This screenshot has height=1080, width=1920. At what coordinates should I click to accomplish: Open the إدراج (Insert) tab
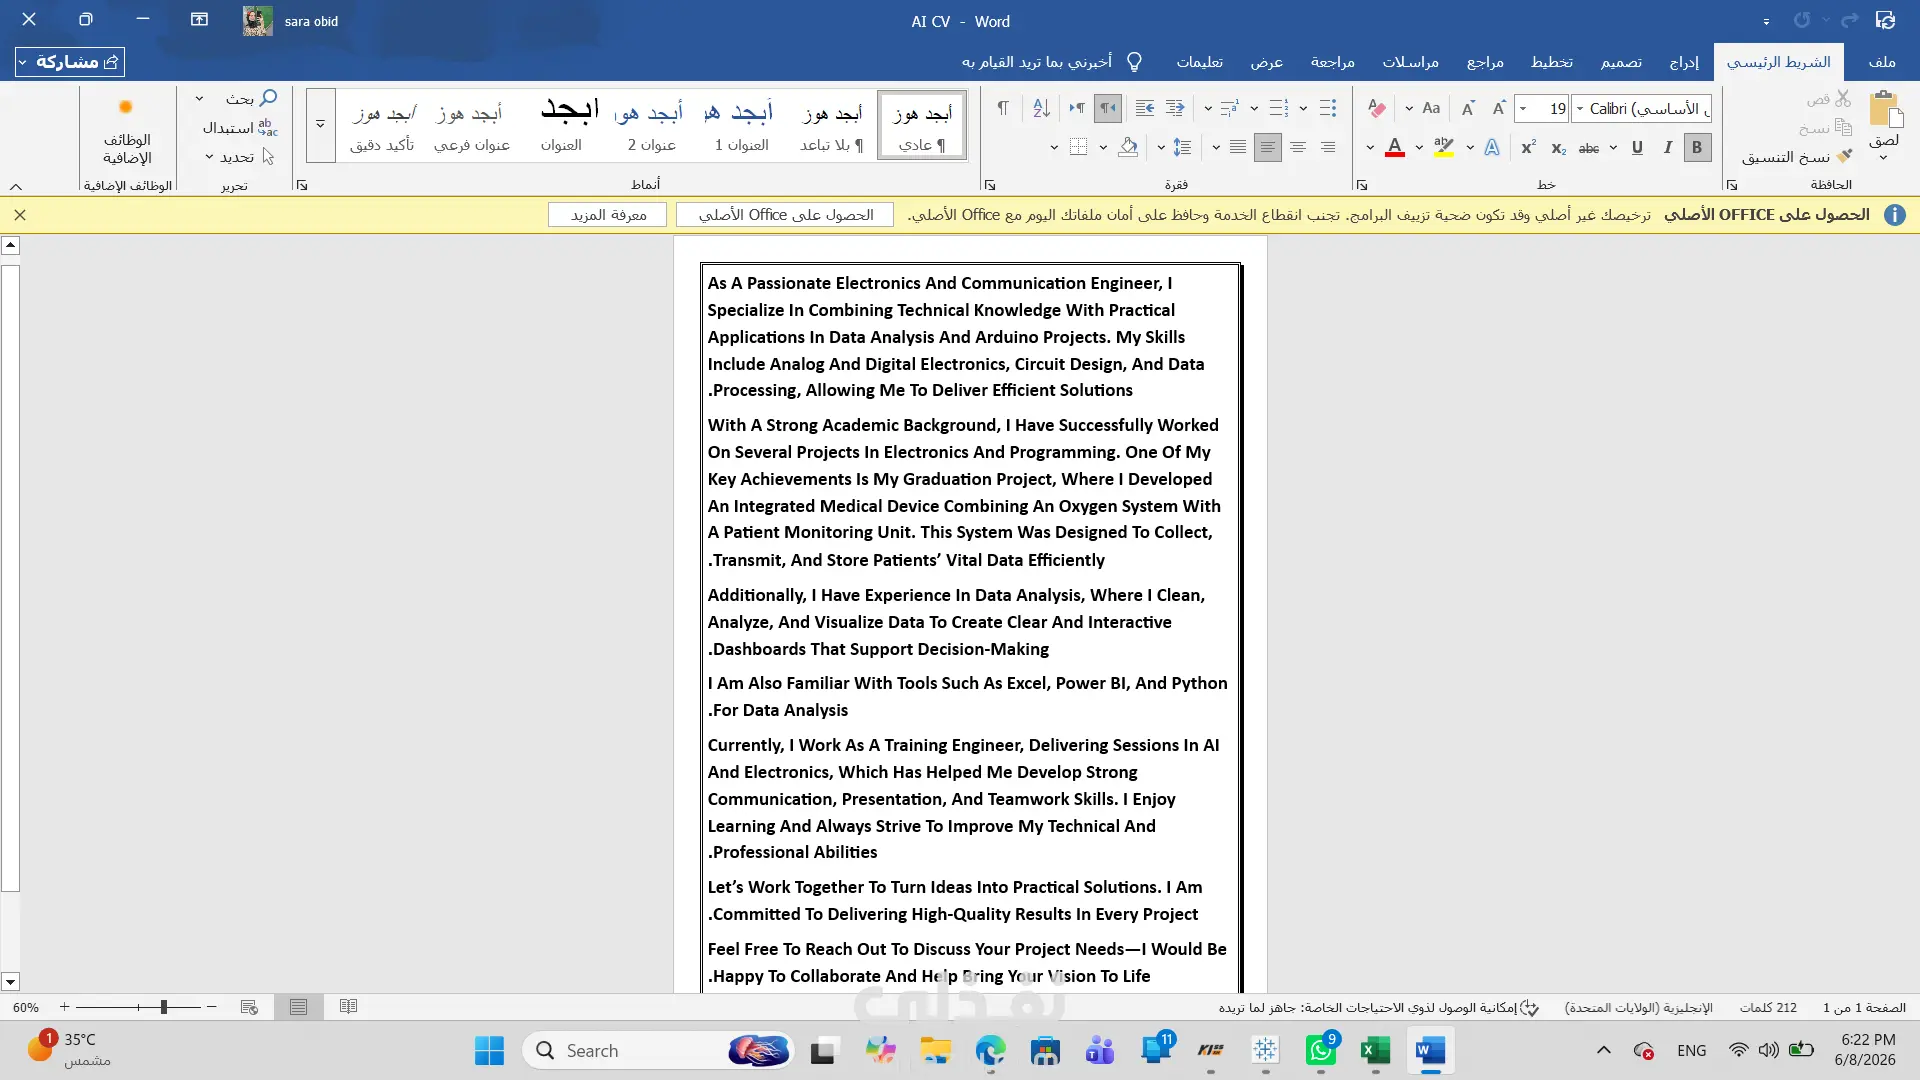click(x=1684, y=62)
